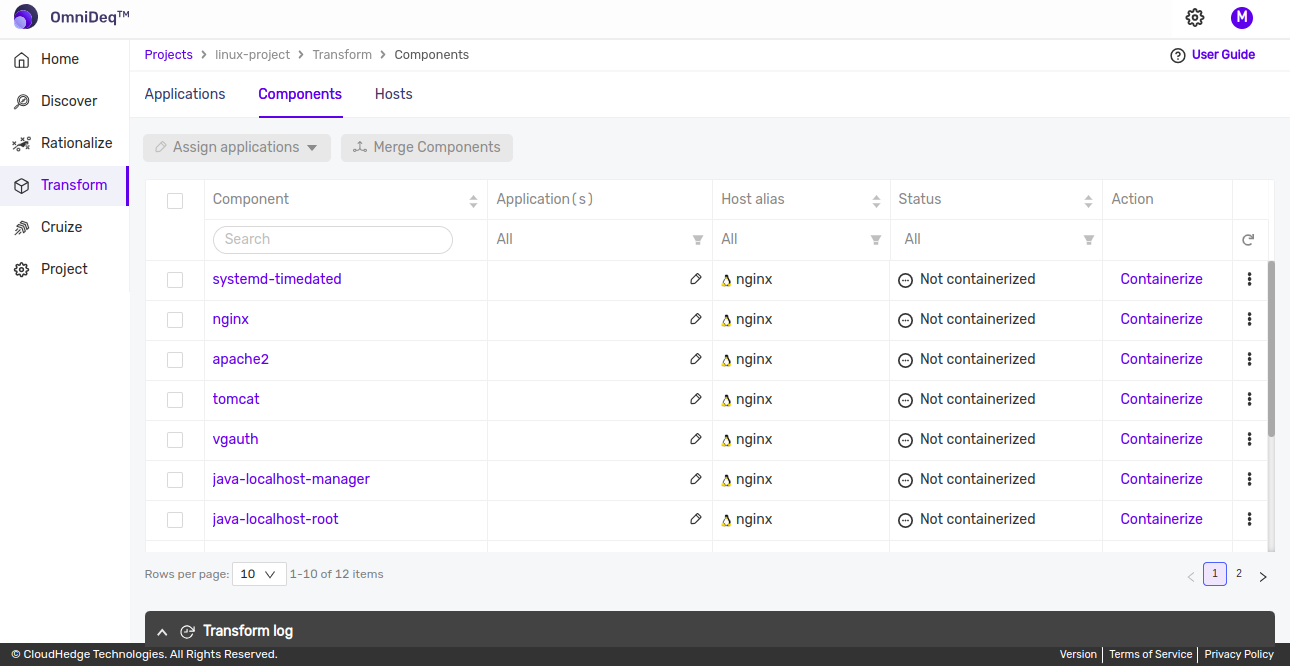This screenshot has height=666, width=1290.
Task: Containerize the systemd-timedated component
Action: coord(1161,279)
